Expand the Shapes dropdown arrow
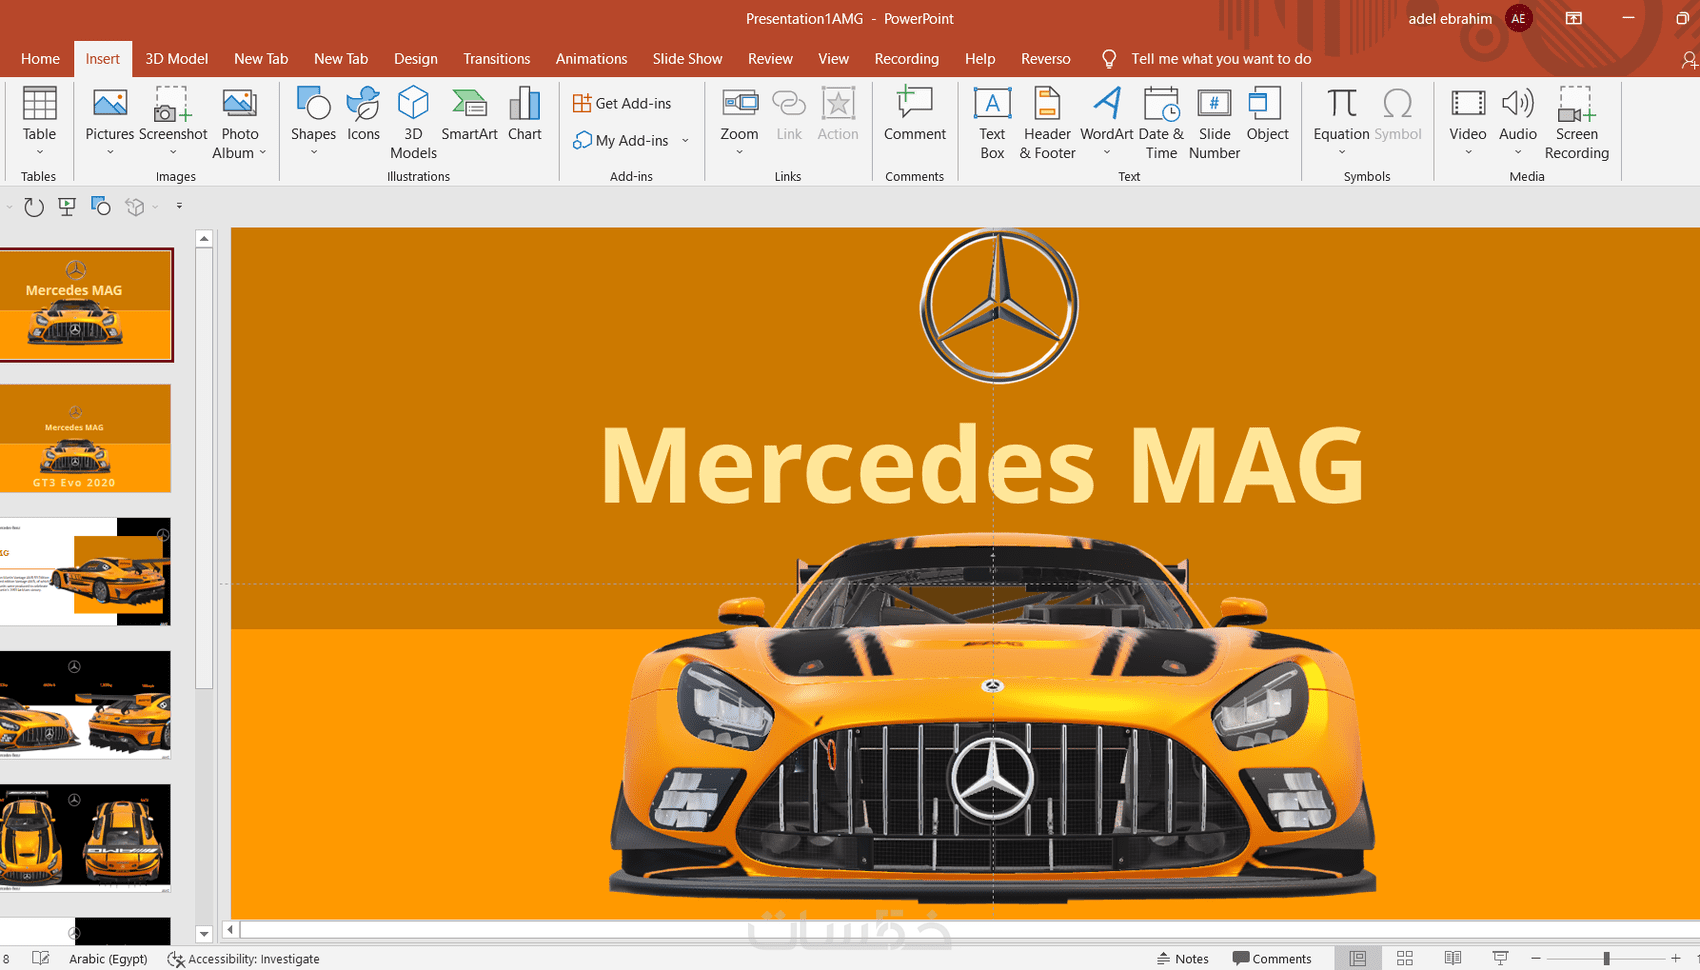Screen dimensions: 1700x970 (313, 153)
